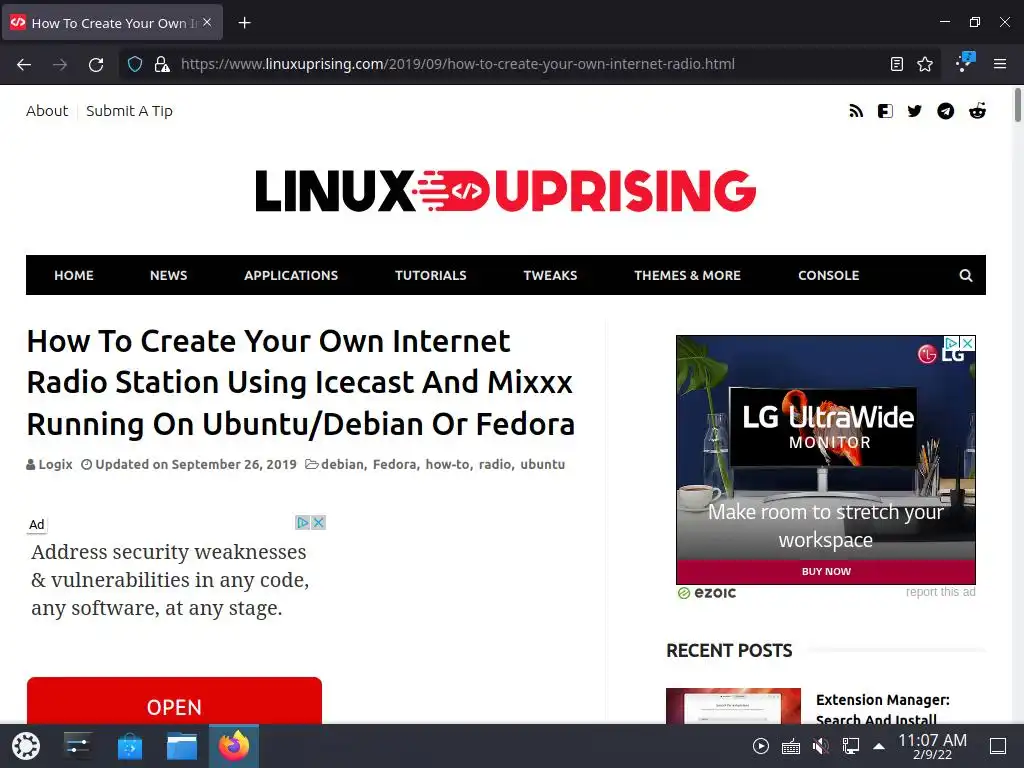Go back to the previous page
Image resolution: width=1024 pixels, height=768 pixels.
24,64
